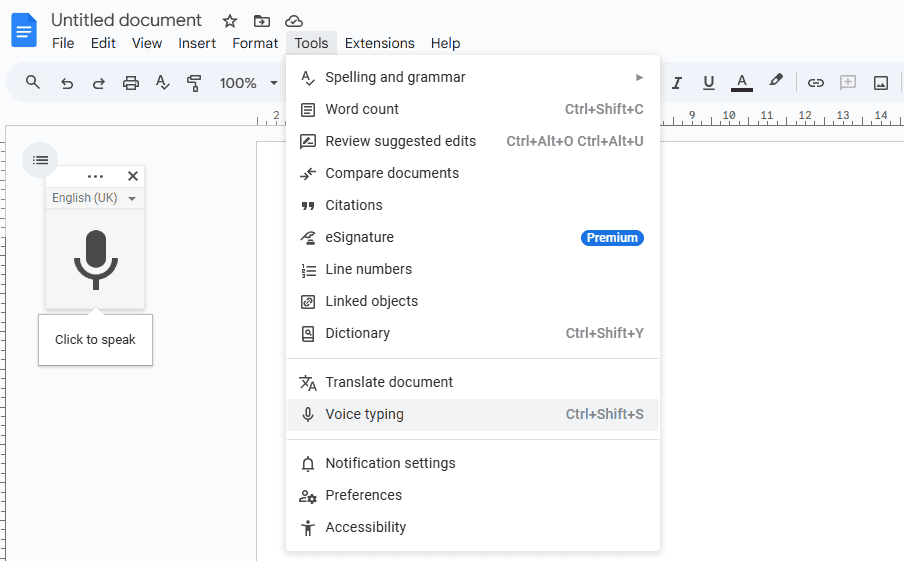Screen dimensions: 904x561
Task: Click the Untitled document title field
Action: click(127, 20)
